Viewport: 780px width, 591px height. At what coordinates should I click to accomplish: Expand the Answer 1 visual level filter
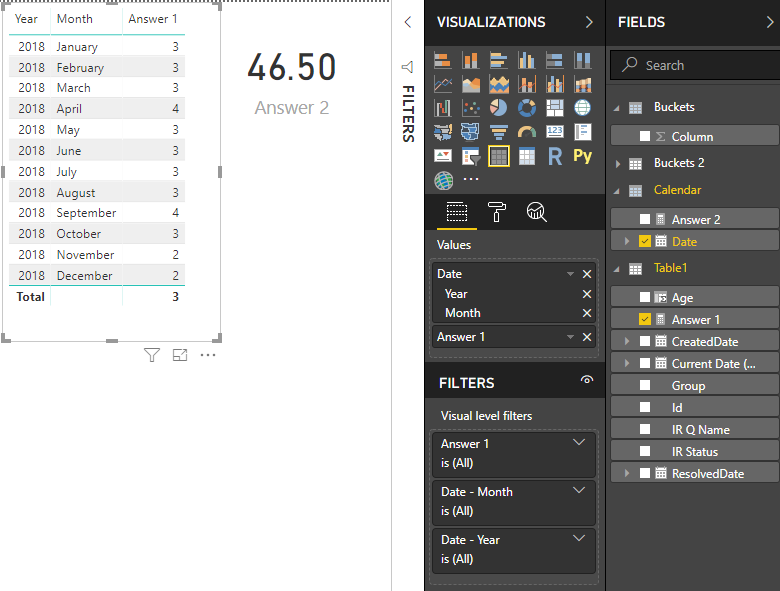[579, 442]
